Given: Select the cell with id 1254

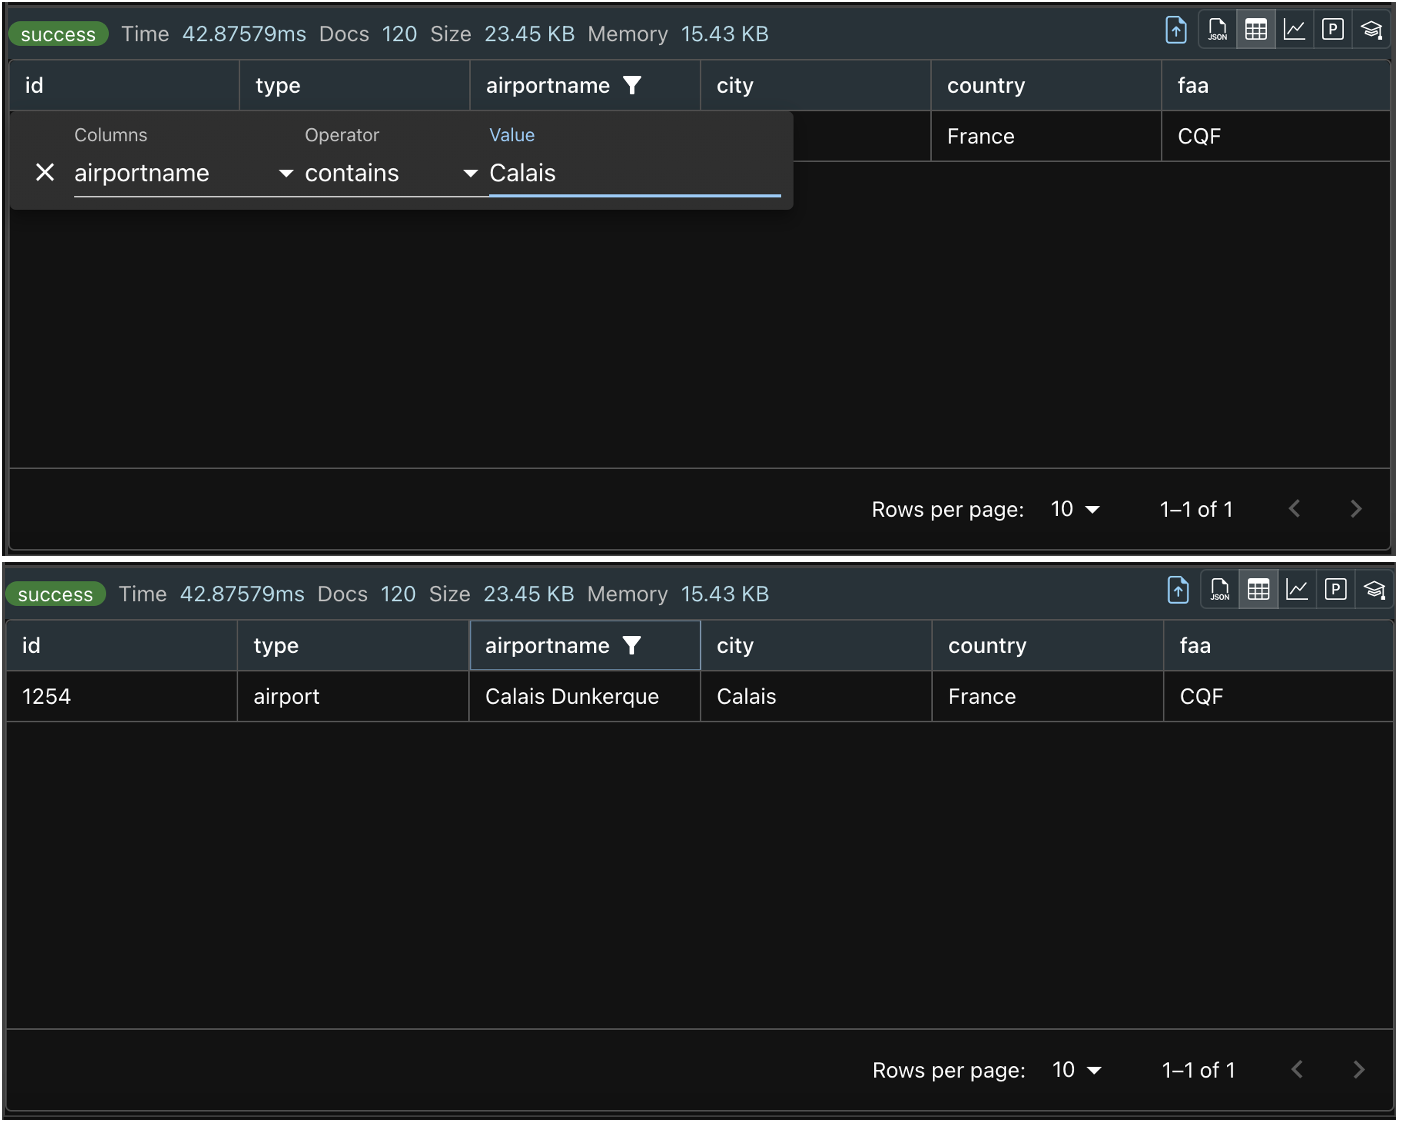Looking at the screenshot, I should (121, 696).
